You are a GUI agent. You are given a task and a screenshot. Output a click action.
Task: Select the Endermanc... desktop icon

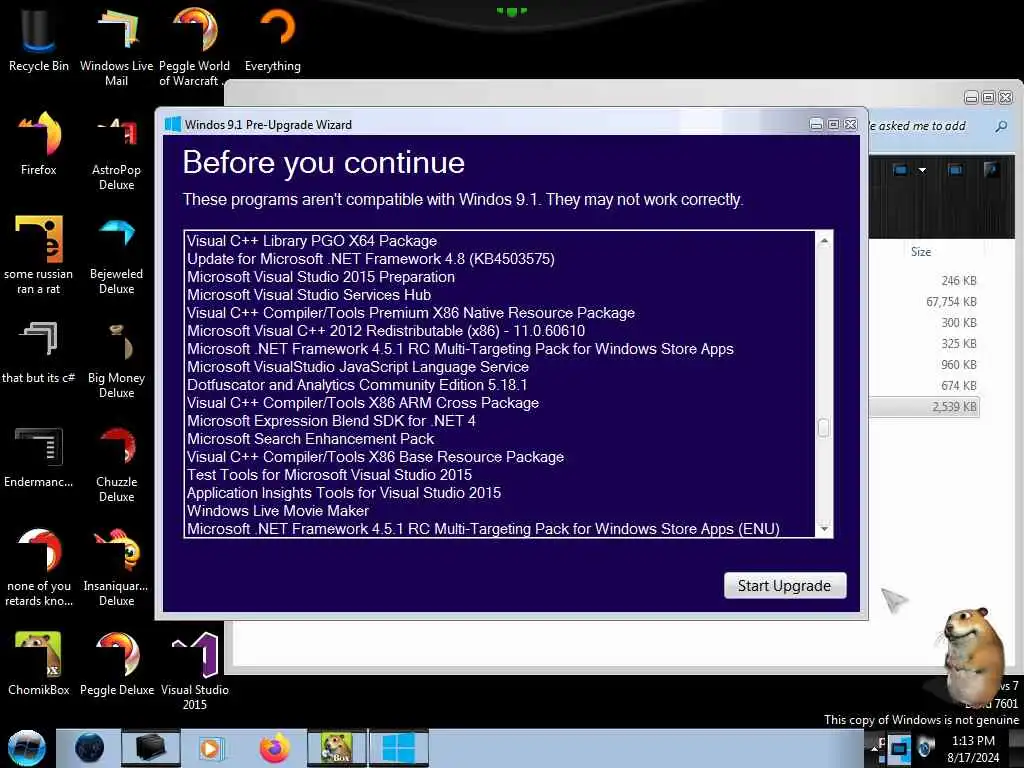(39, 457)
